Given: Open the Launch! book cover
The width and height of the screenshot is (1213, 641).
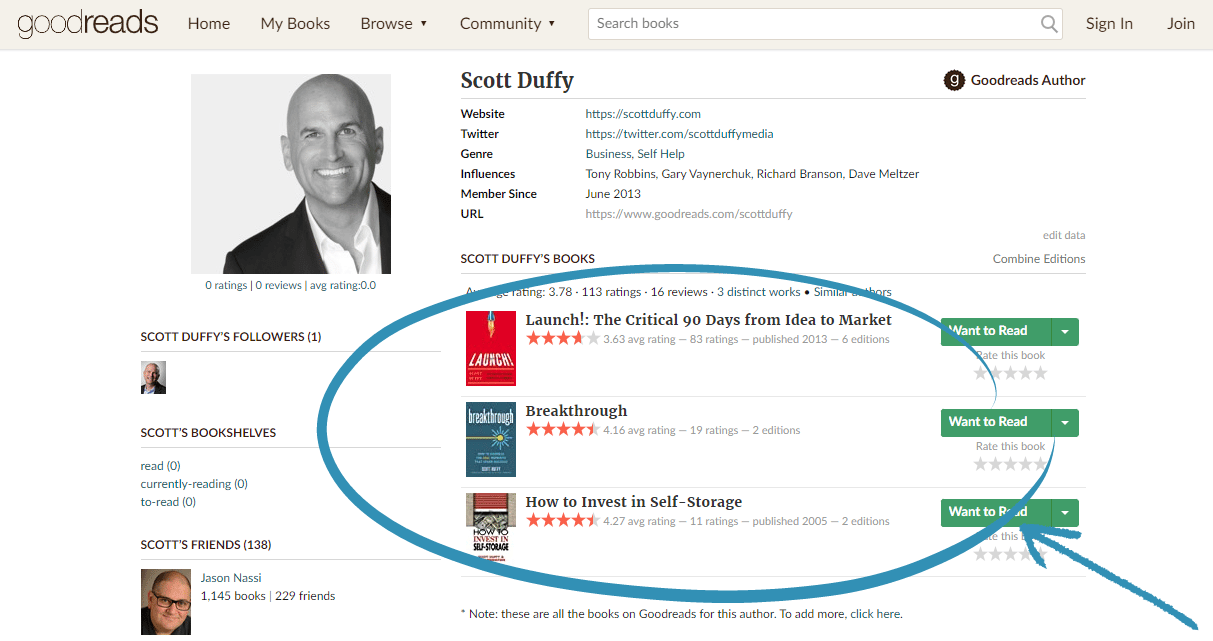Looking at the screenshot, I should [x=491, y=348].
